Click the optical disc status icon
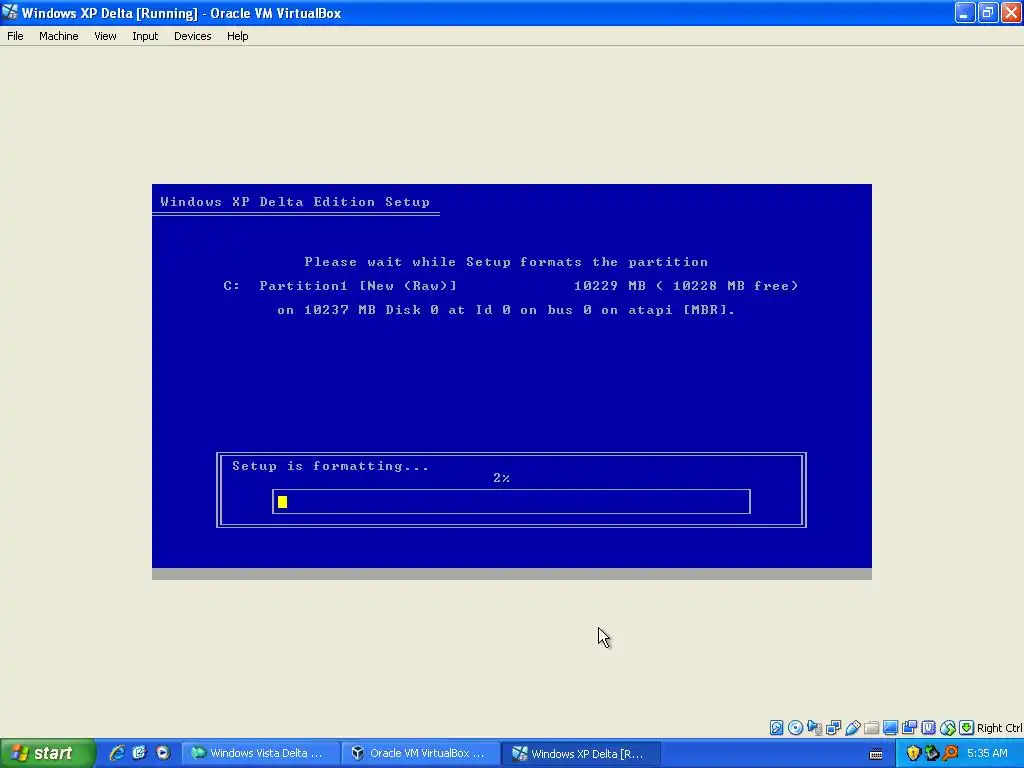 click(795, 728)
